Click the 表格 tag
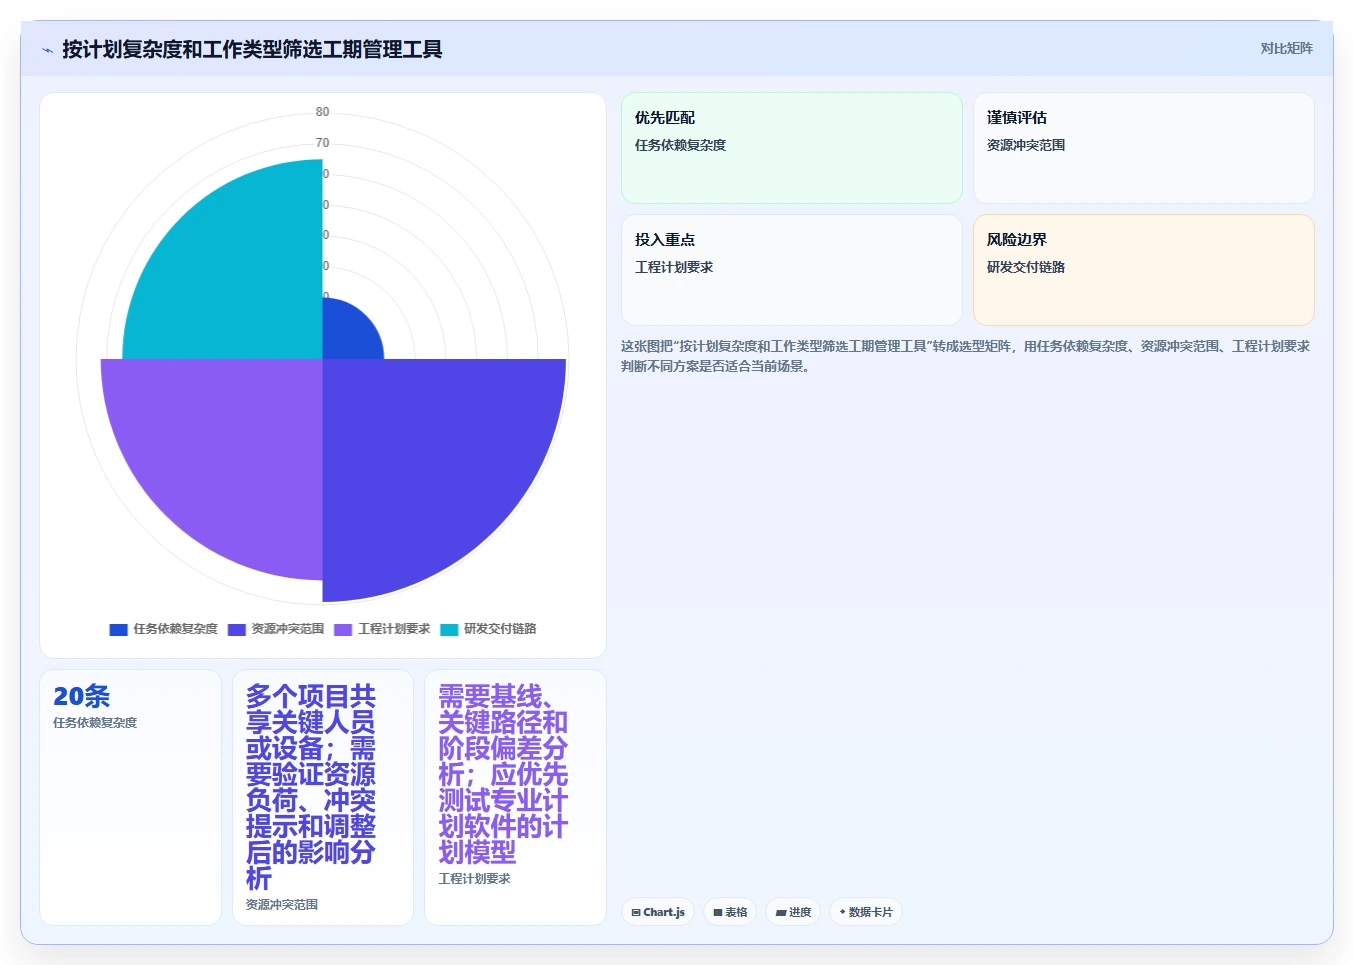This screenshot has height=965, width=1354. [730, 912]
